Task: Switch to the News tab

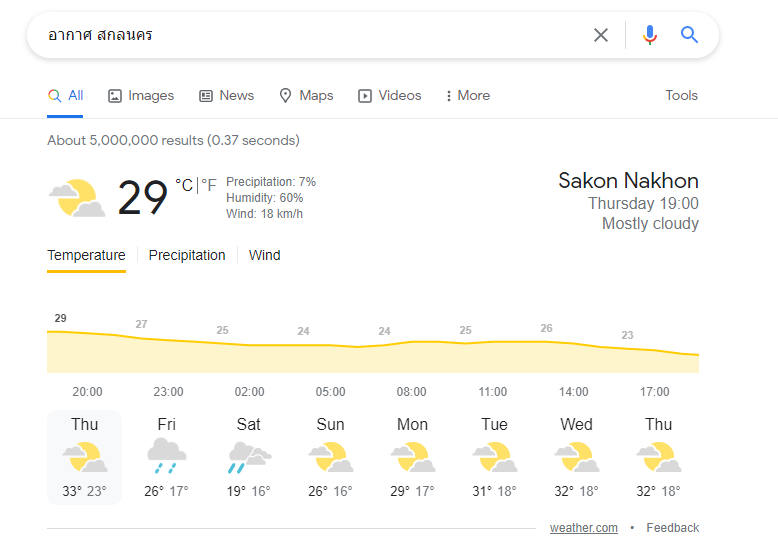Action: coord(226,95)
